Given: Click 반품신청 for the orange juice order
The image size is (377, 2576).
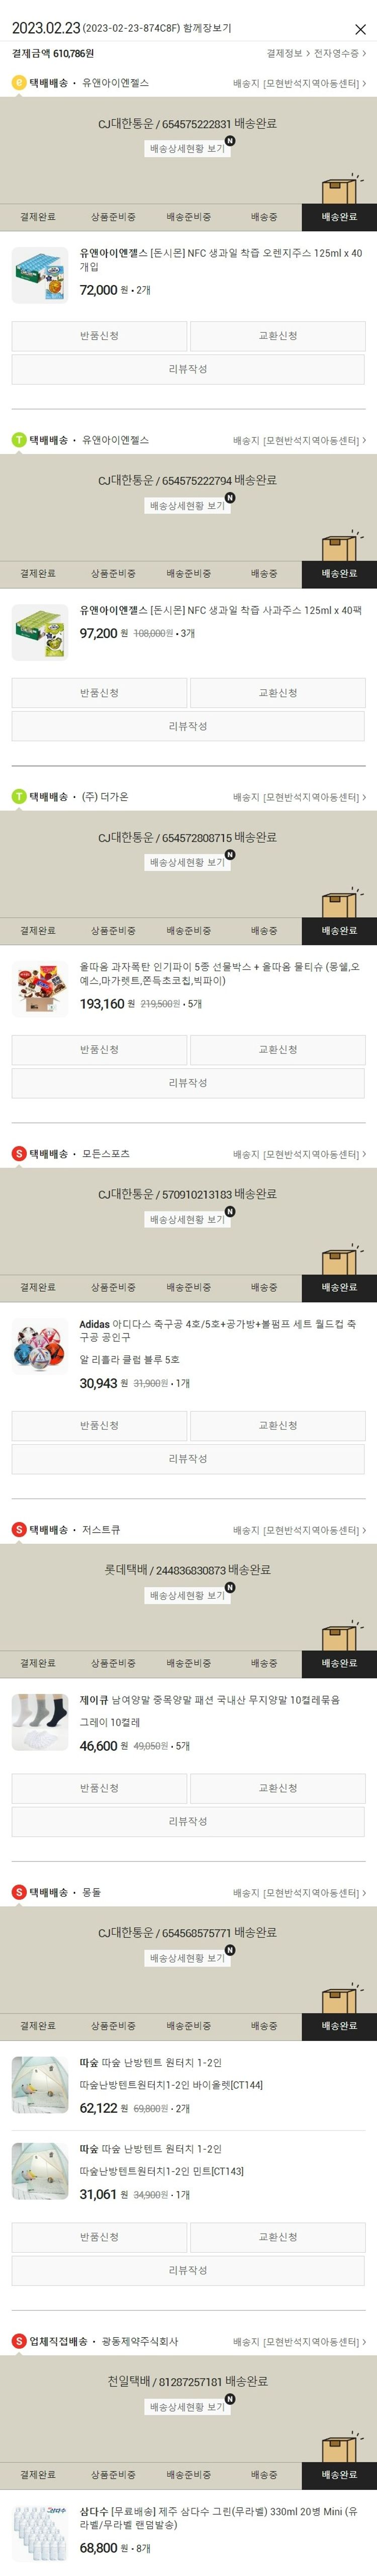Looking at the screenshot, I should point(99,336).
